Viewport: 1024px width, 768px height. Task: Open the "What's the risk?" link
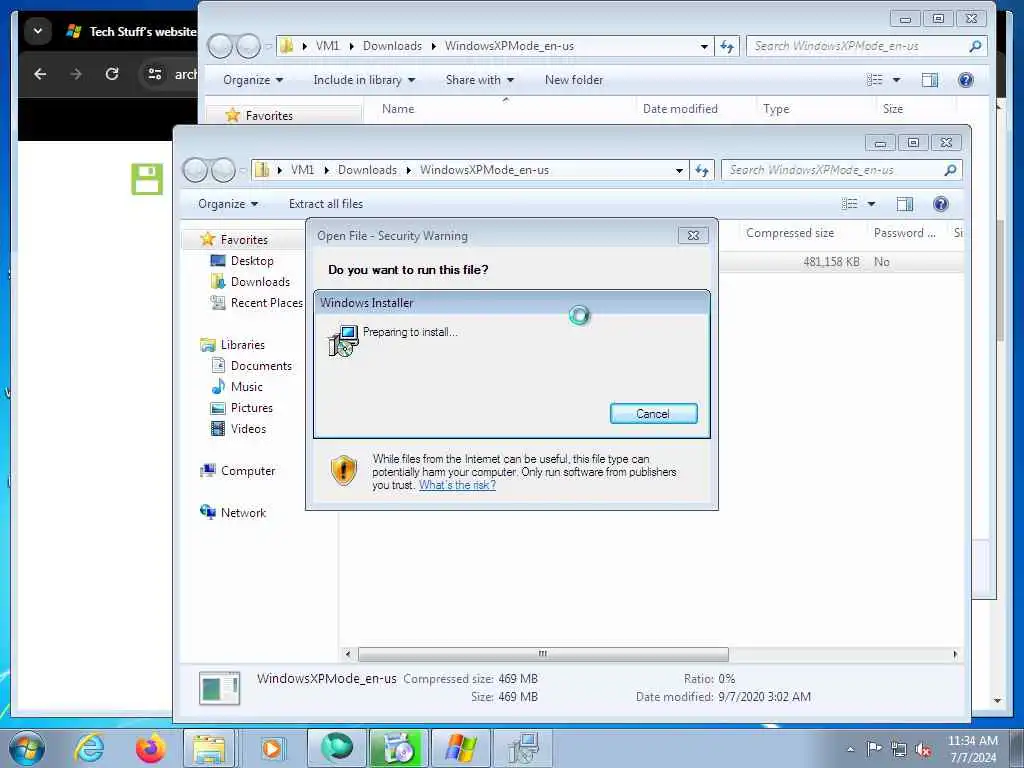(457, 485)
